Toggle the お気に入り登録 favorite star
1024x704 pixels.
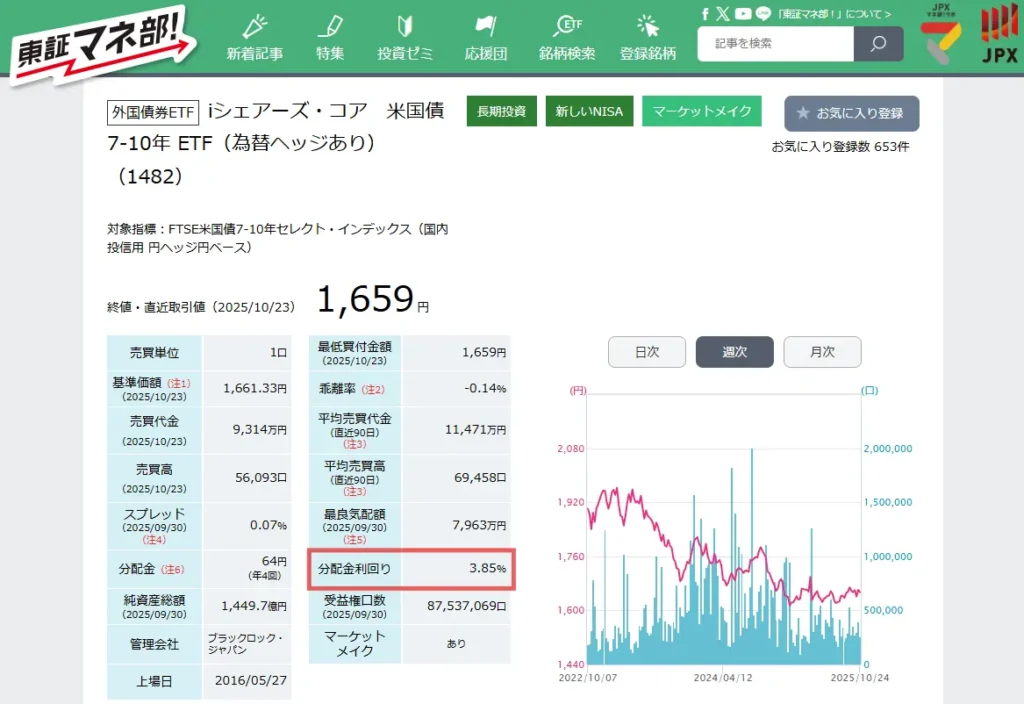coord(849,114)
